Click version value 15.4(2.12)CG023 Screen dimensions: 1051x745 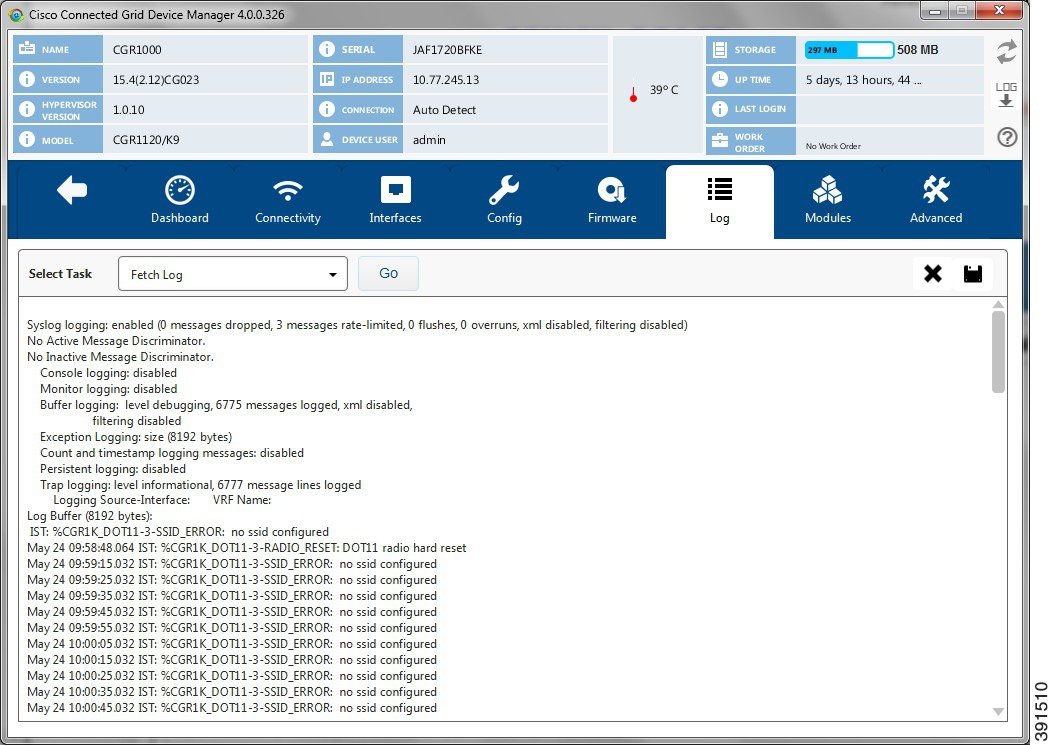pos(156,80)
